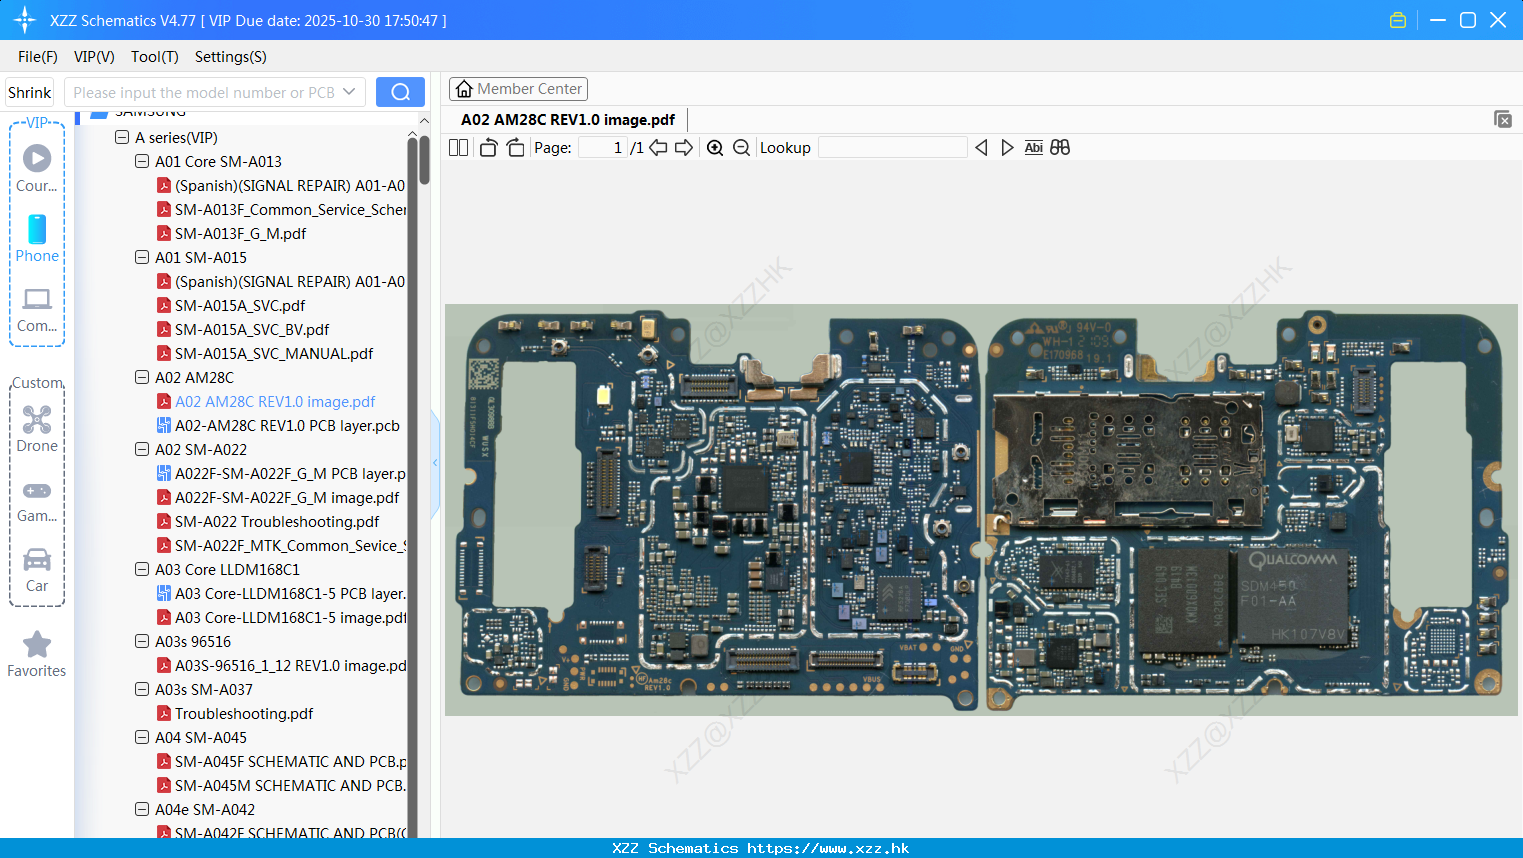Screen dimensions: 1523x858
Task: Zoom in on the PDF
Action: pyautogui.click(x=715, y=148)
